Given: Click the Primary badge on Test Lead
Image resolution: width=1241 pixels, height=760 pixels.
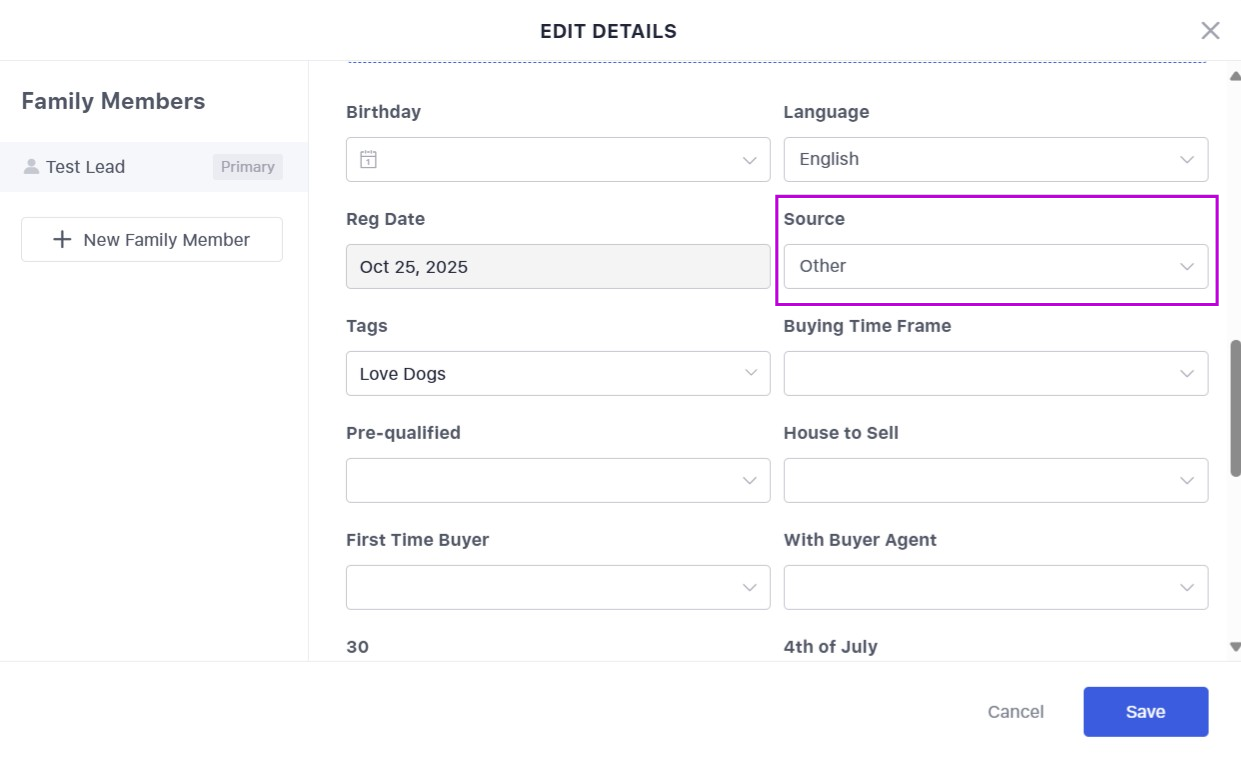Looking at the screenshot, I should [x=247, y=167].
